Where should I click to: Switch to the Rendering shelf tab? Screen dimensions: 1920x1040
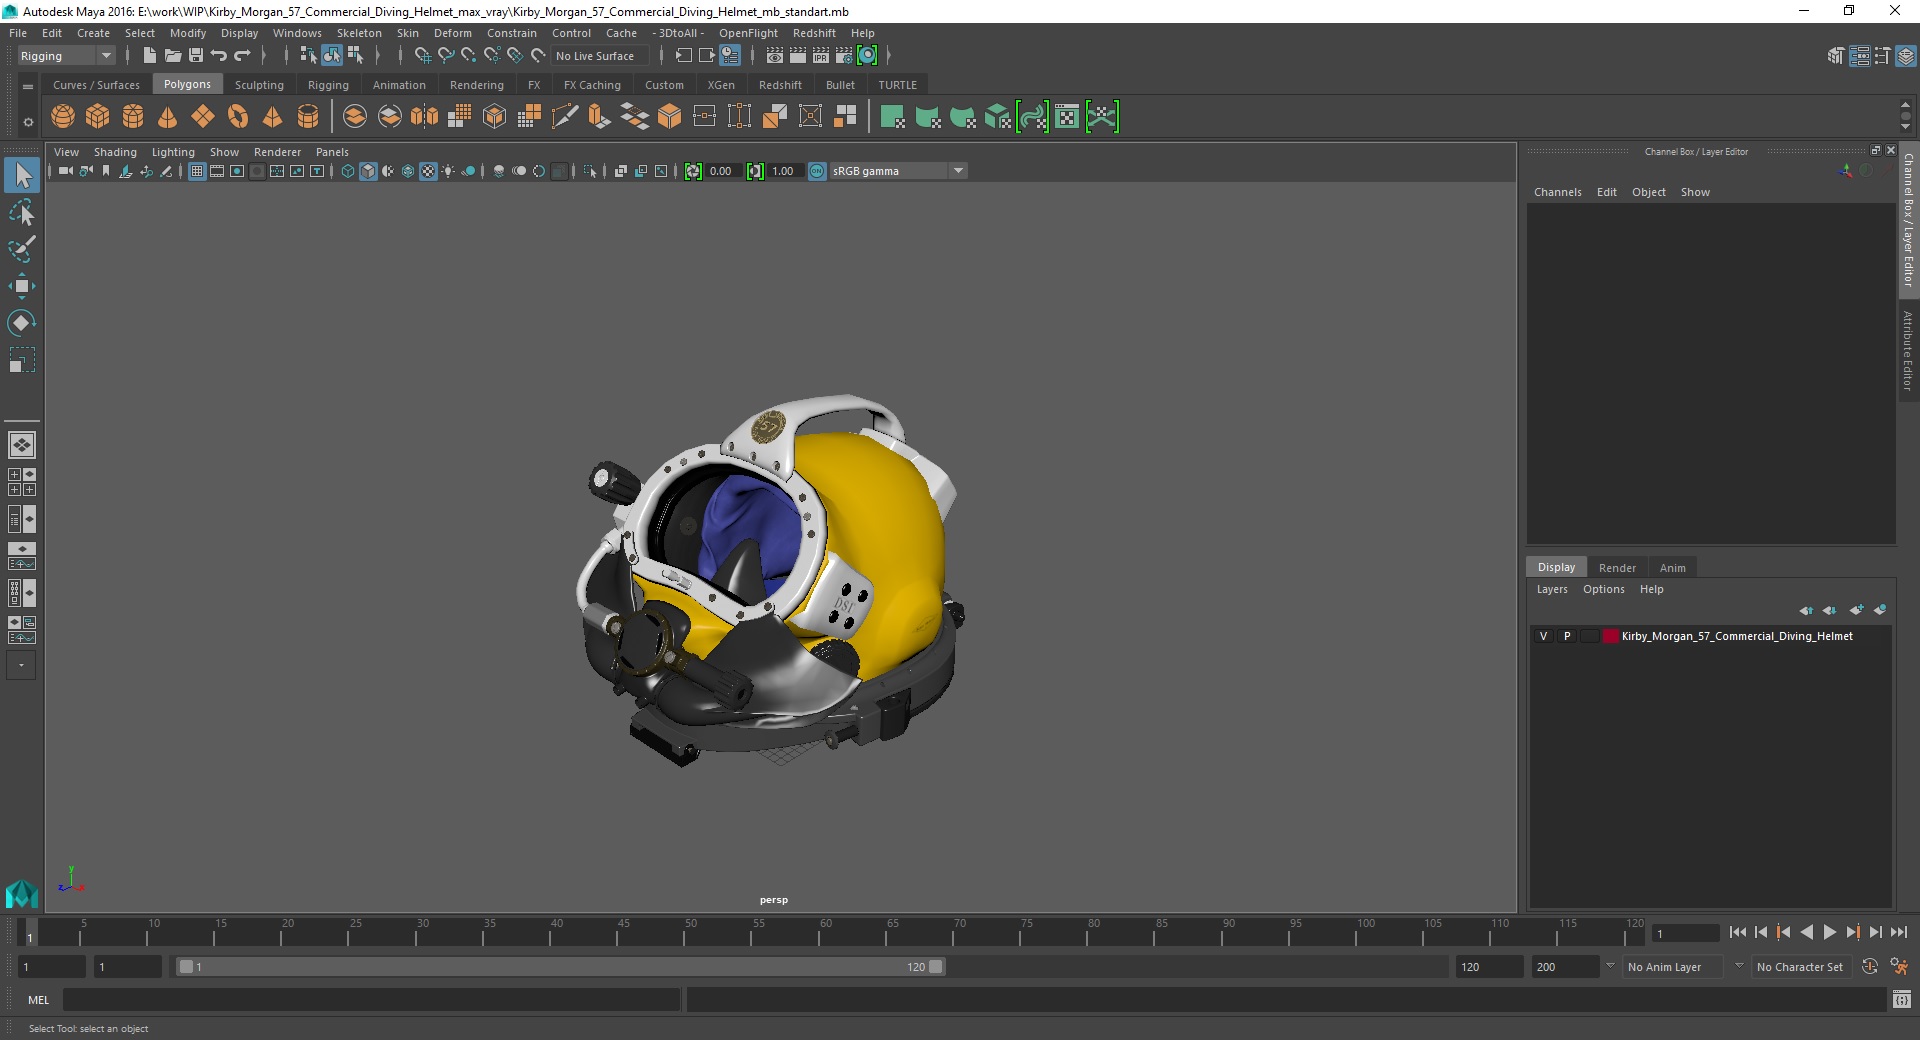click(x=477, y=85)
